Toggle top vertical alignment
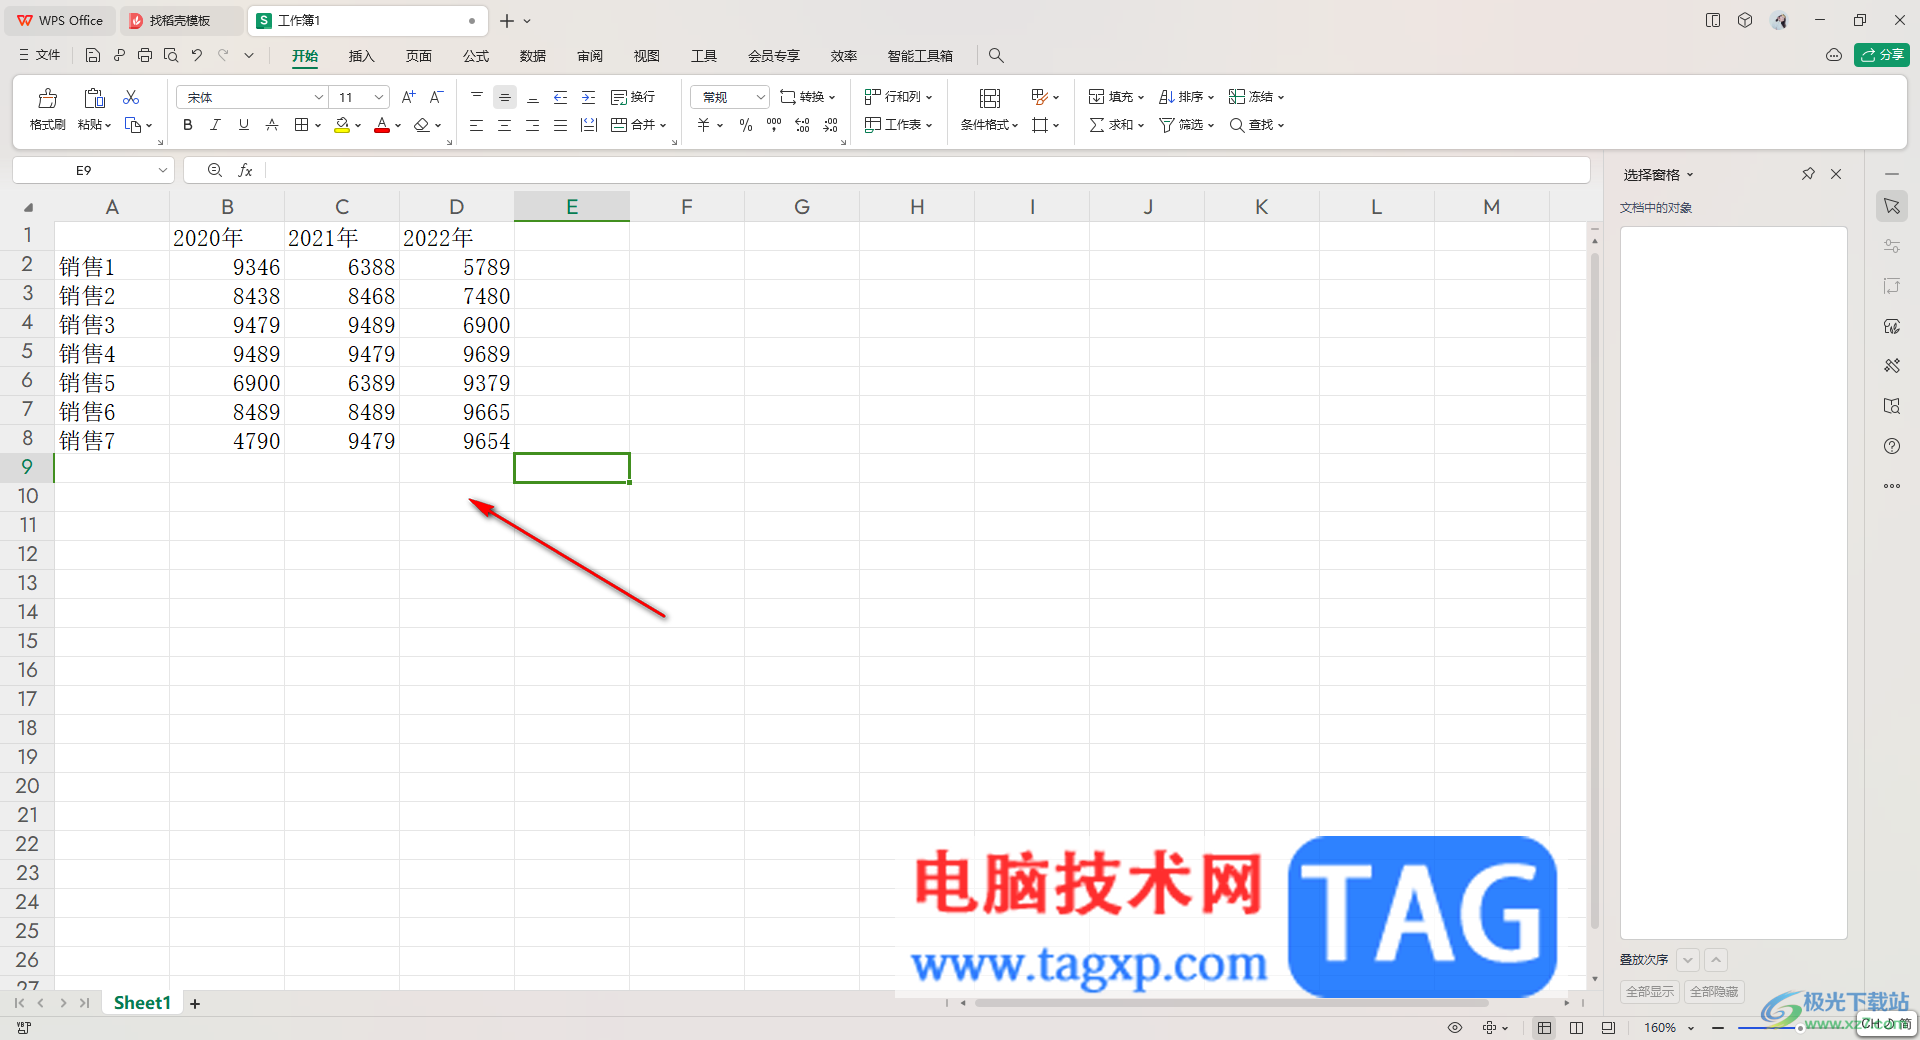 coord(477,97)
